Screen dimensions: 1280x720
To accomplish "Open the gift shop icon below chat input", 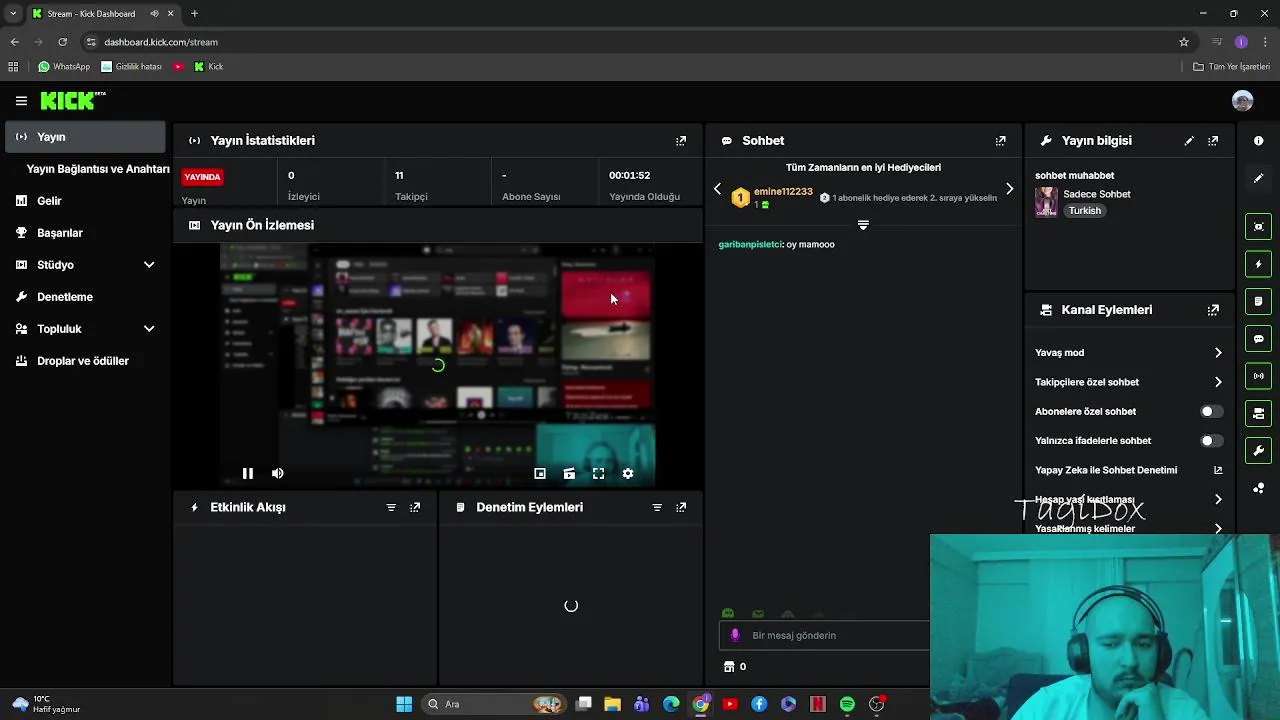I will (x=729, y=667).
